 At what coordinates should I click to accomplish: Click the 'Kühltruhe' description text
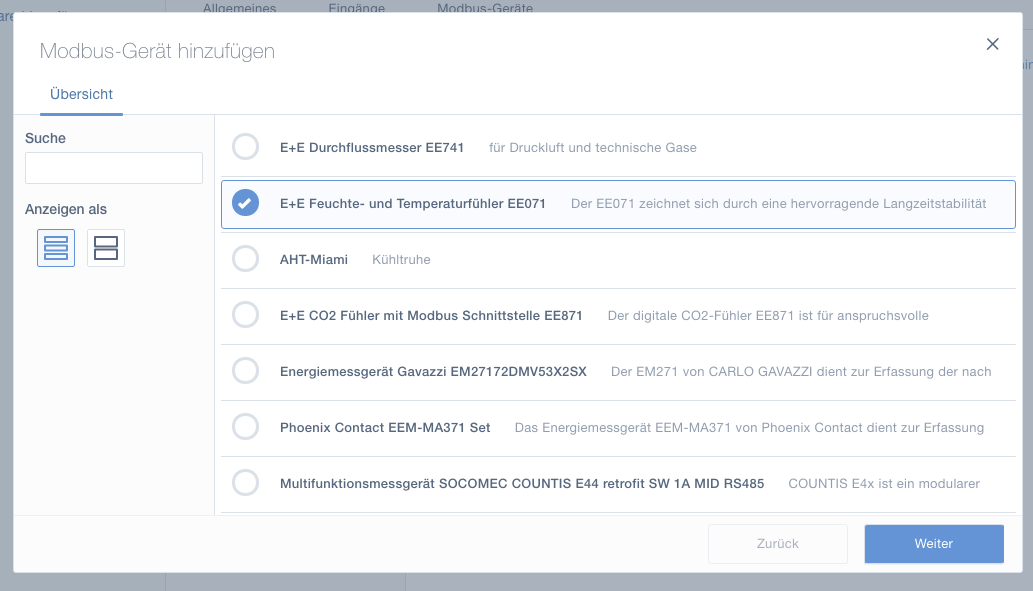pos(401,260)
